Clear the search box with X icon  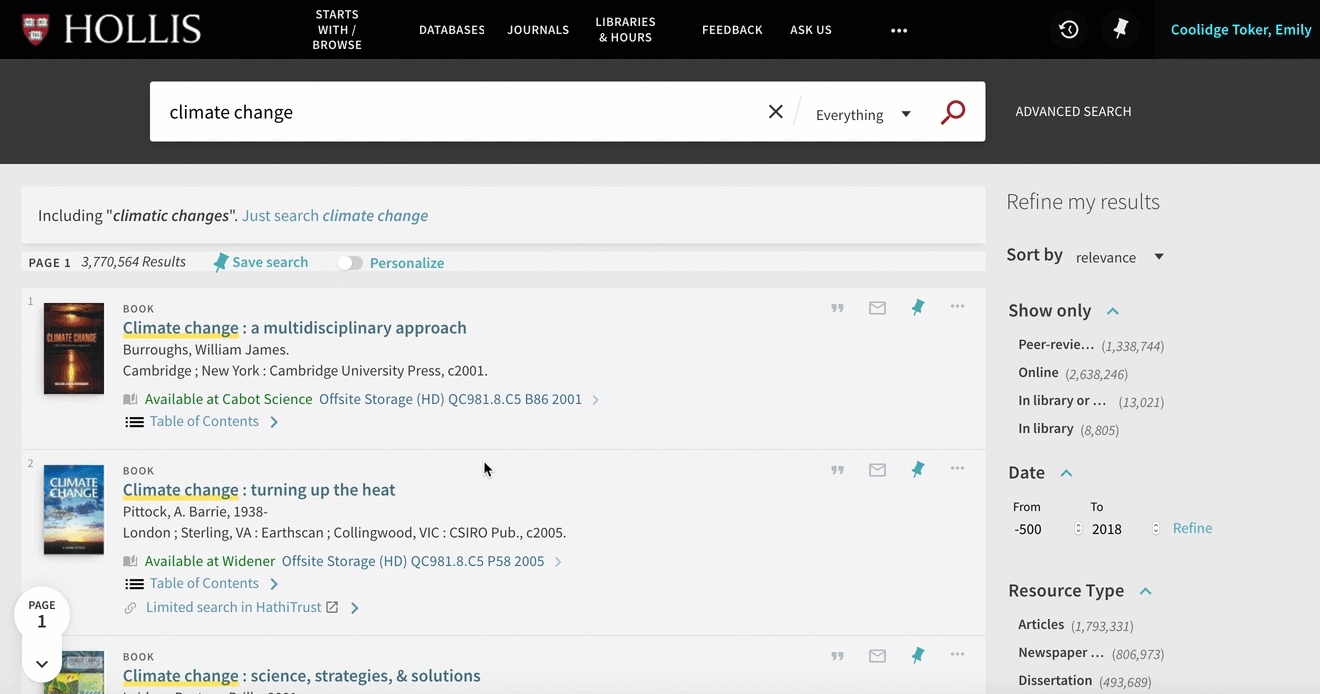click(x=775, y=112)
